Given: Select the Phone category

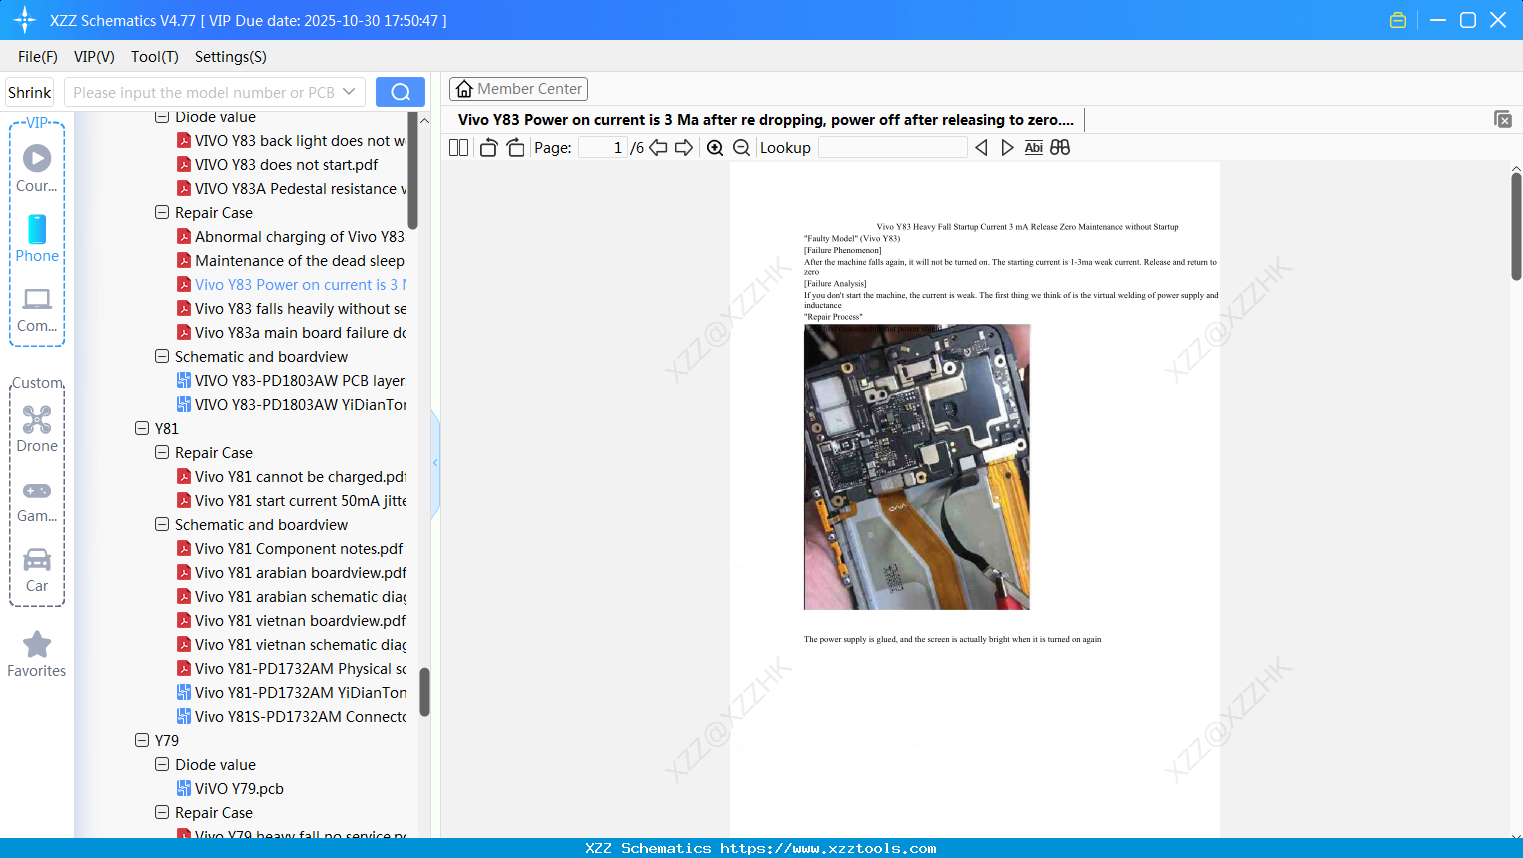Looking at the screenshot, I should pyautogui.click(x=37, y=238).
